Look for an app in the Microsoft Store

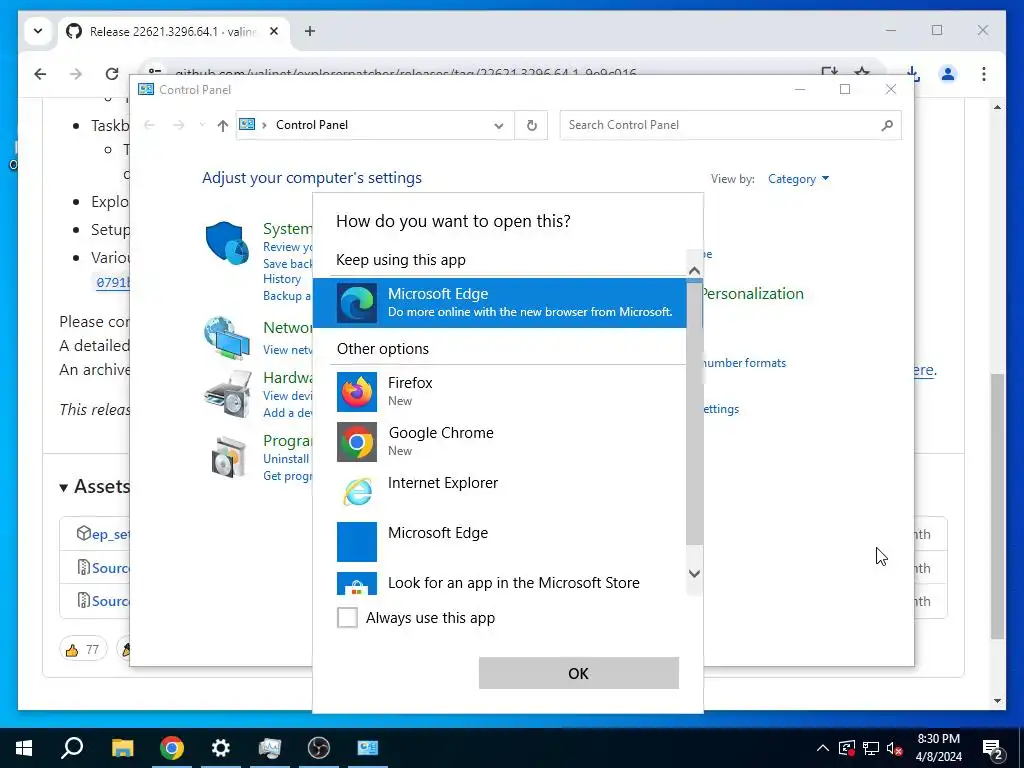[x=500, y=582]
